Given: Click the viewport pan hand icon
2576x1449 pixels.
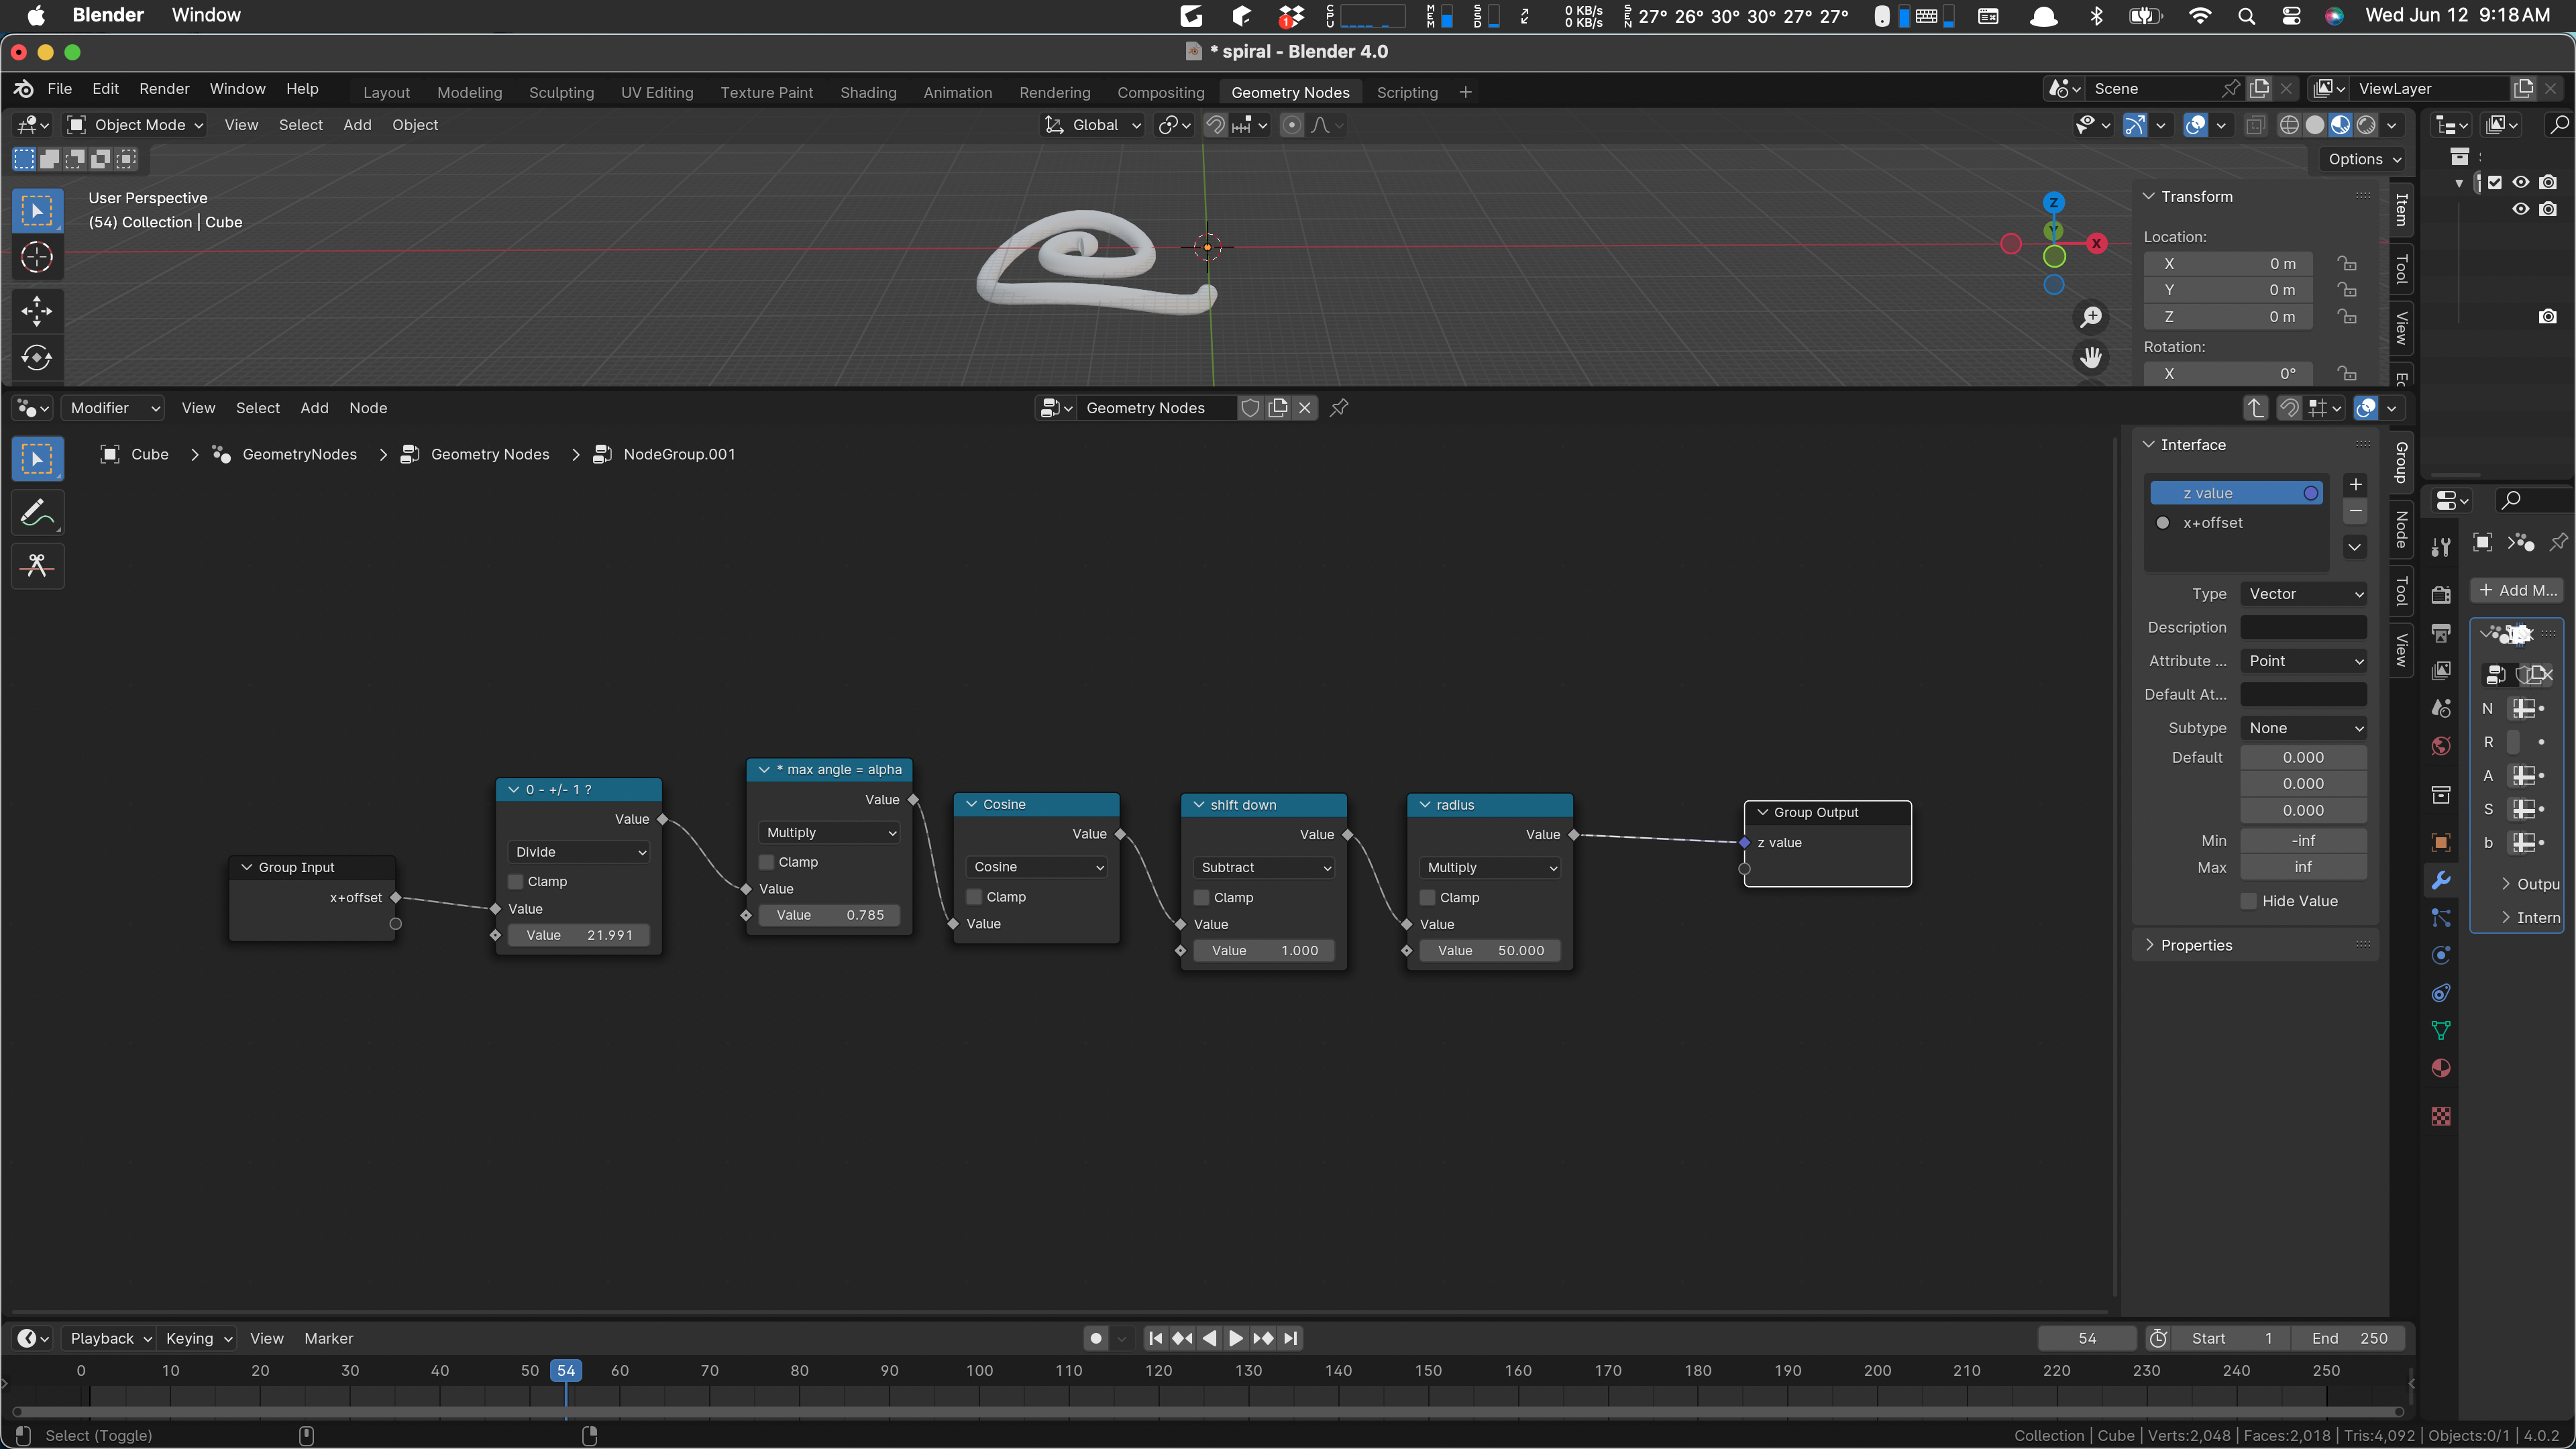Looking at the screenshot, I should (x=2091, y=357).
